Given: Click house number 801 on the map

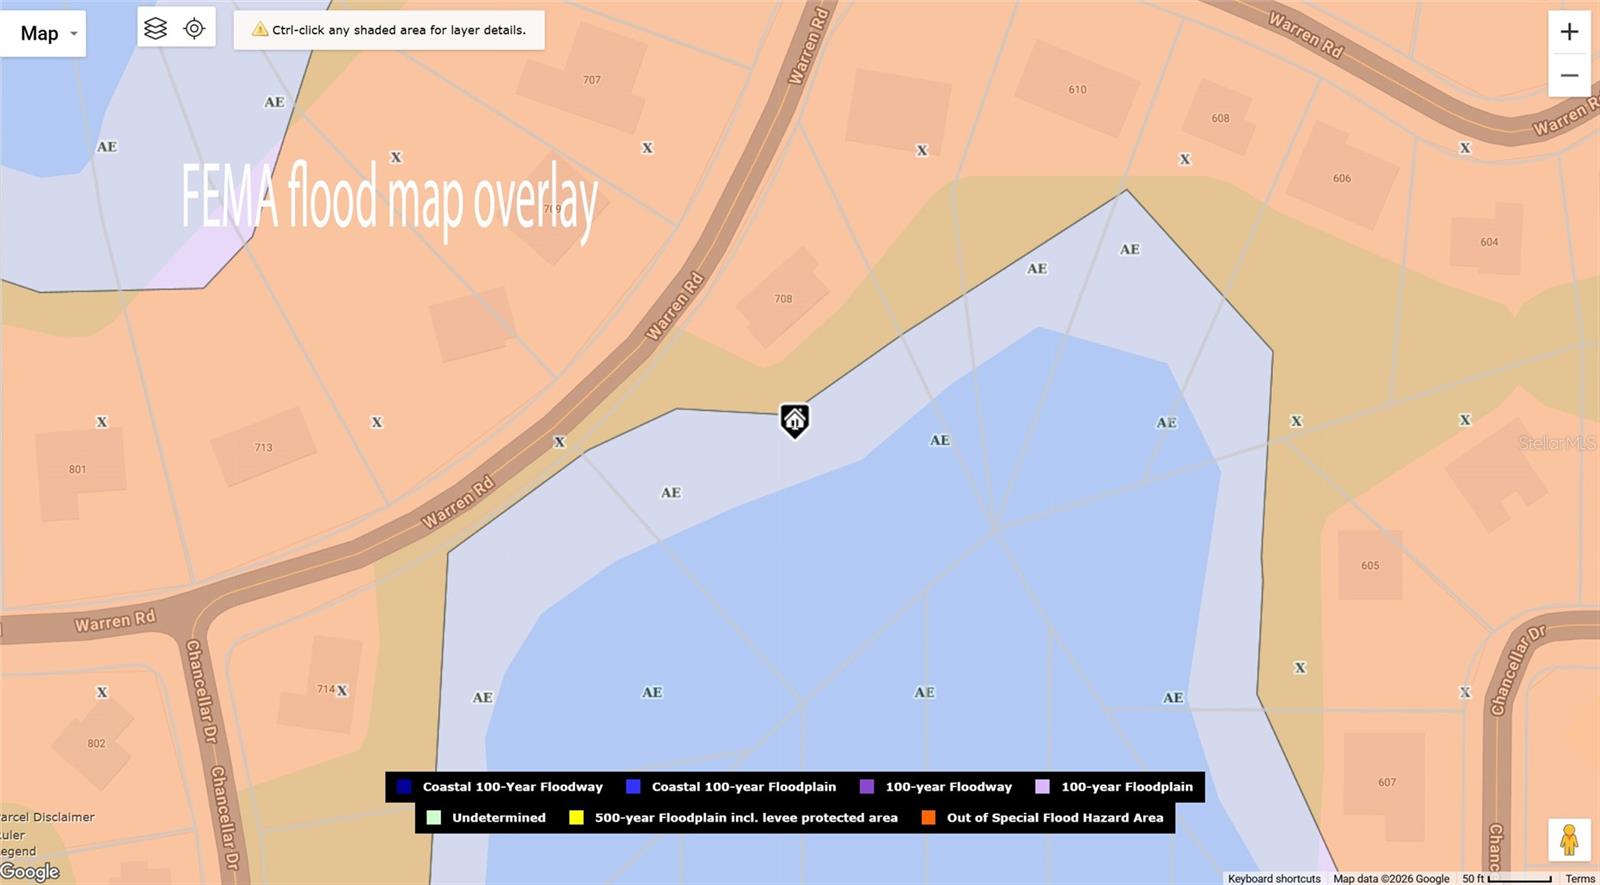Looking at the screenshot, I should (77, 469).
